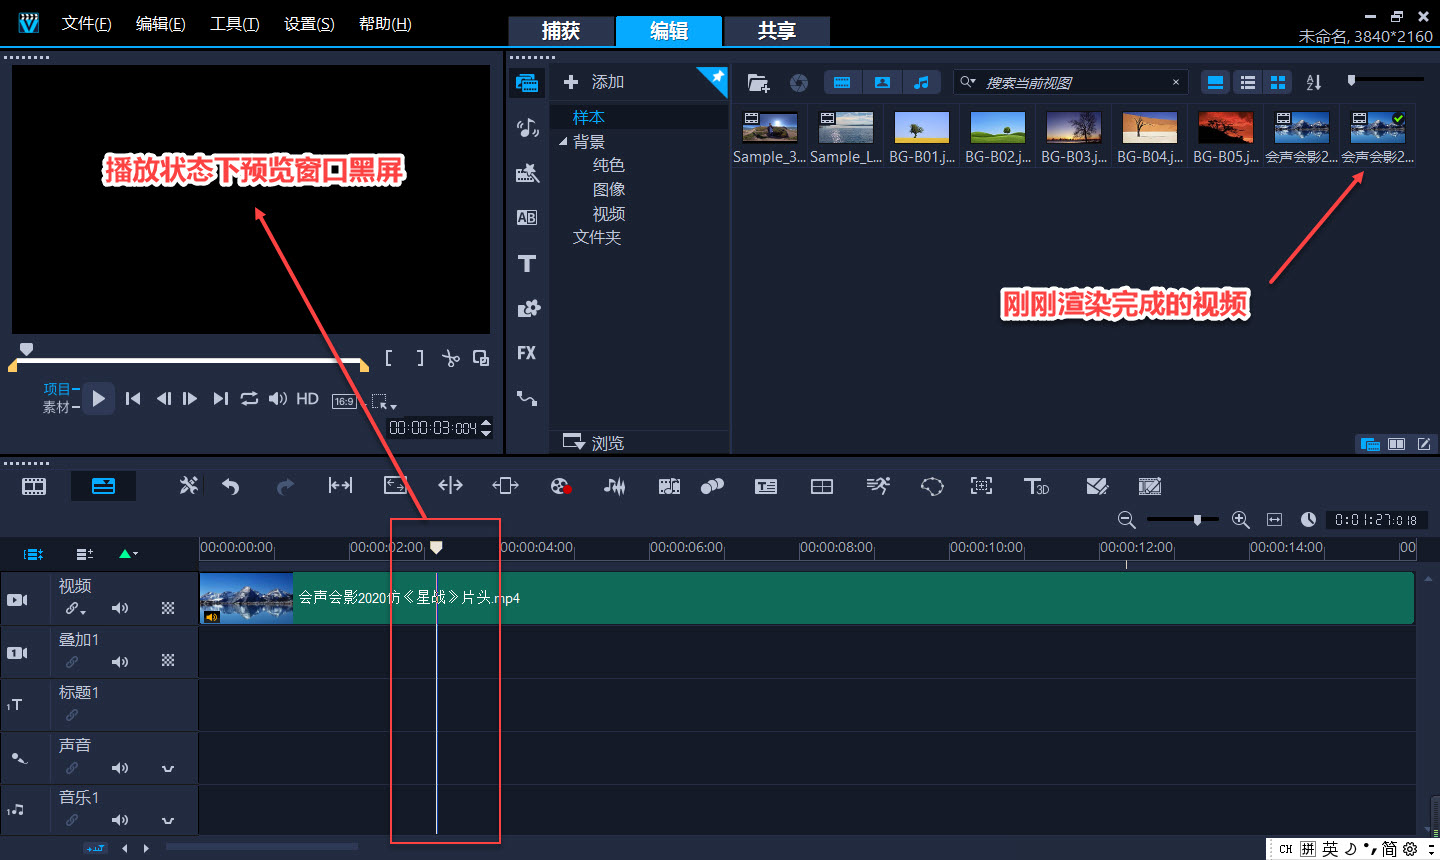Click the Title (T) library icon
The width and height of the screenshot is (1440, 860).
tap(527, 264)
